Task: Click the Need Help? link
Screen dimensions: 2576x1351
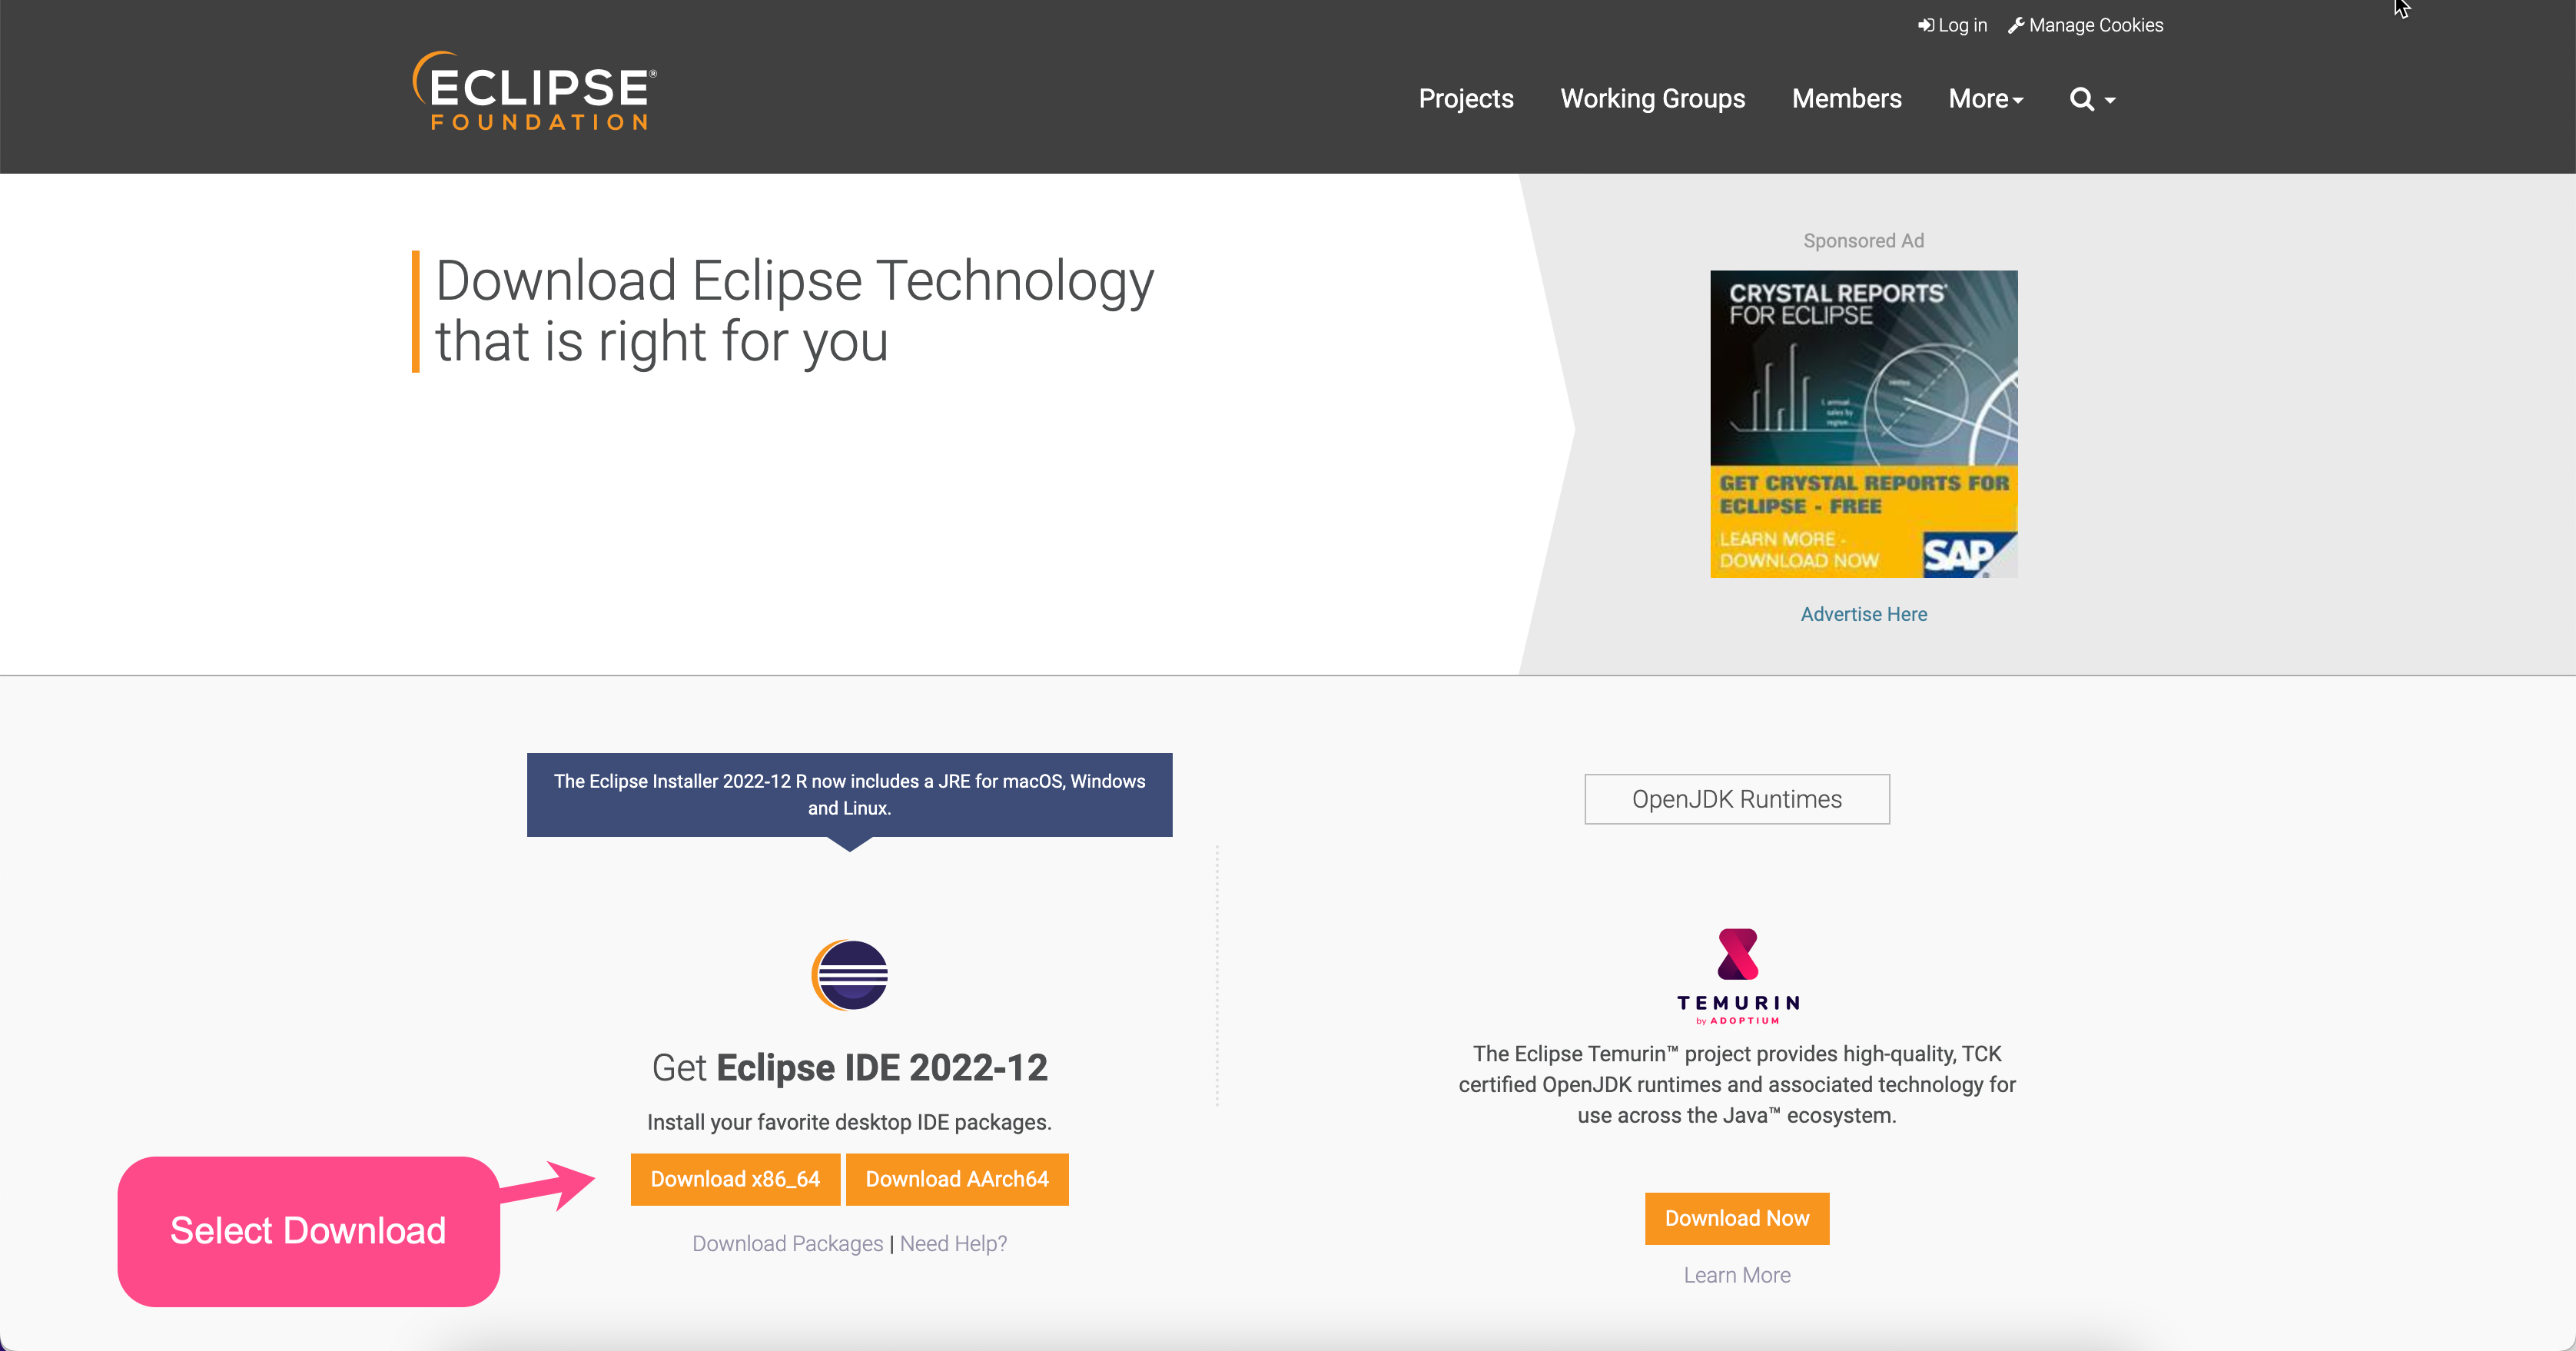Action: pyautogui.click(x=953, y=1243)
